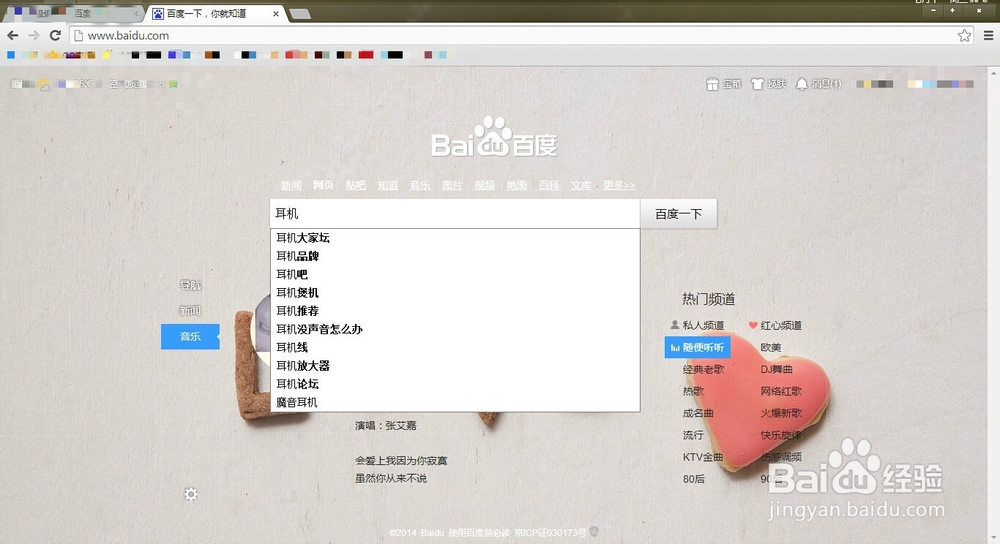
Task: Select the blue 音乐 sidebar tab
Action: coord(190,336)
